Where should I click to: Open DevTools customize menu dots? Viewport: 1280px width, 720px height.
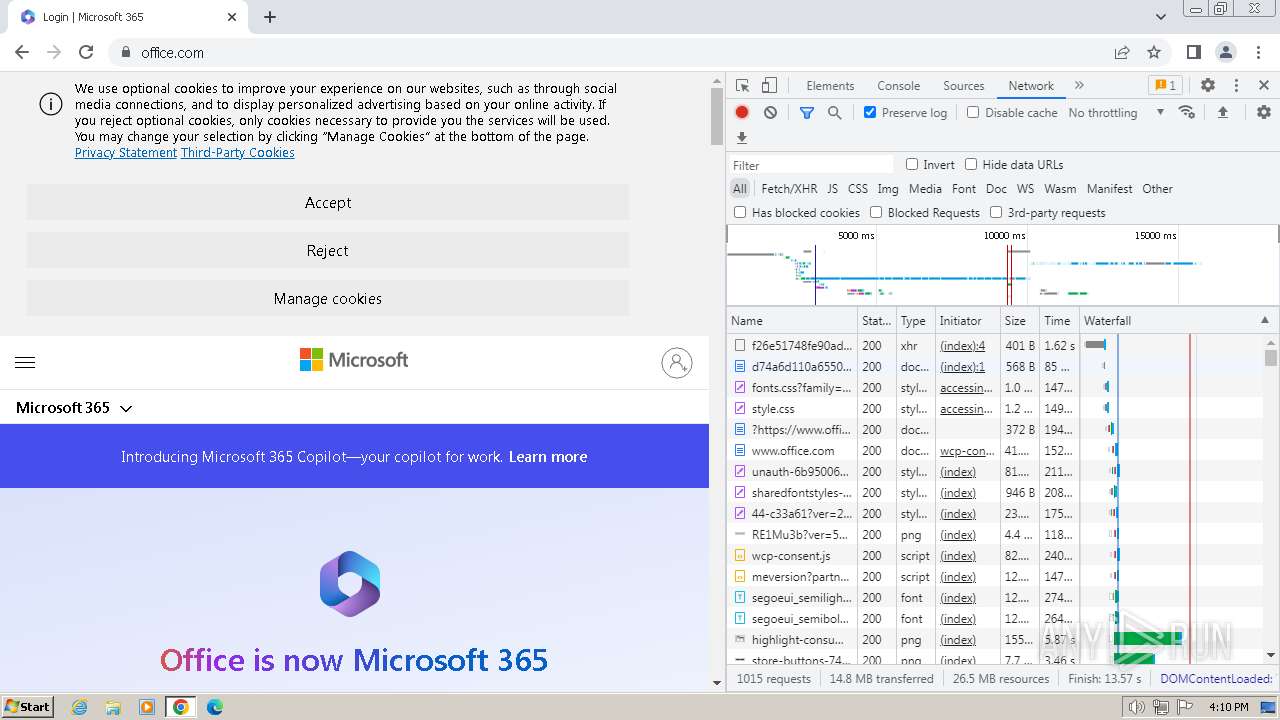click(x=1236, y=86)
